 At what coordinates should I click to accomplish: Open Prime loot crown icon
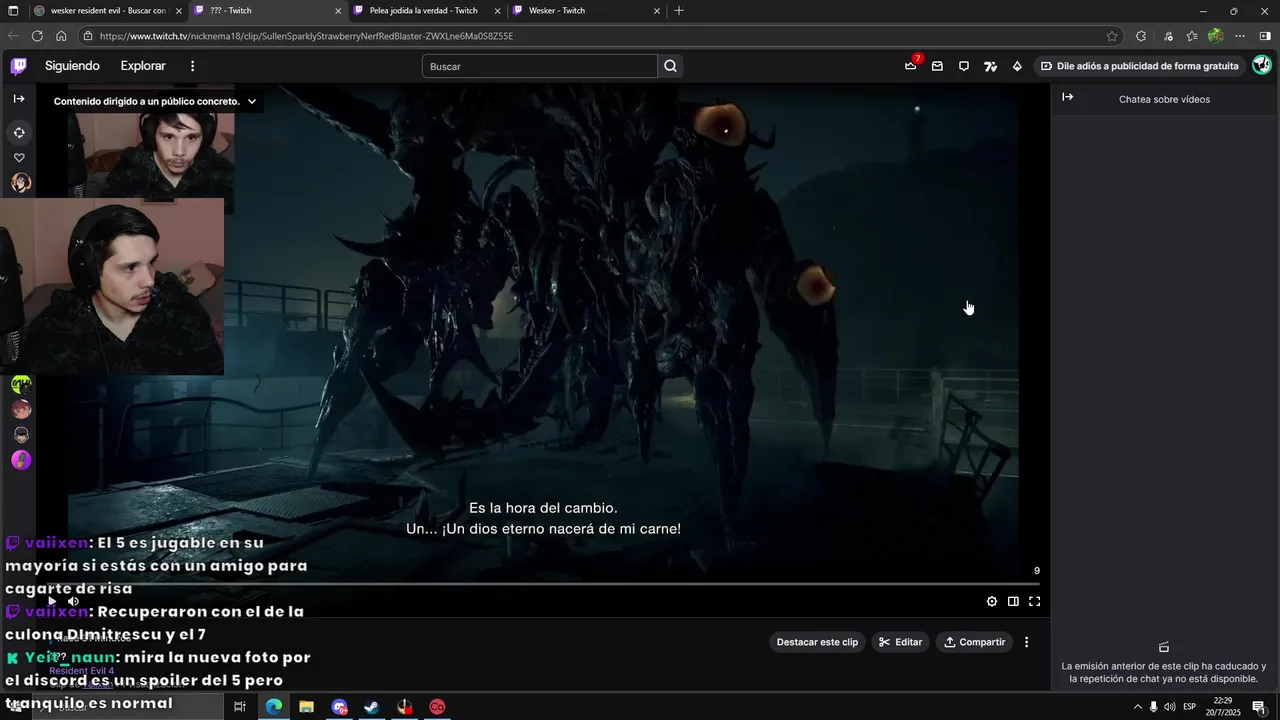910,66
